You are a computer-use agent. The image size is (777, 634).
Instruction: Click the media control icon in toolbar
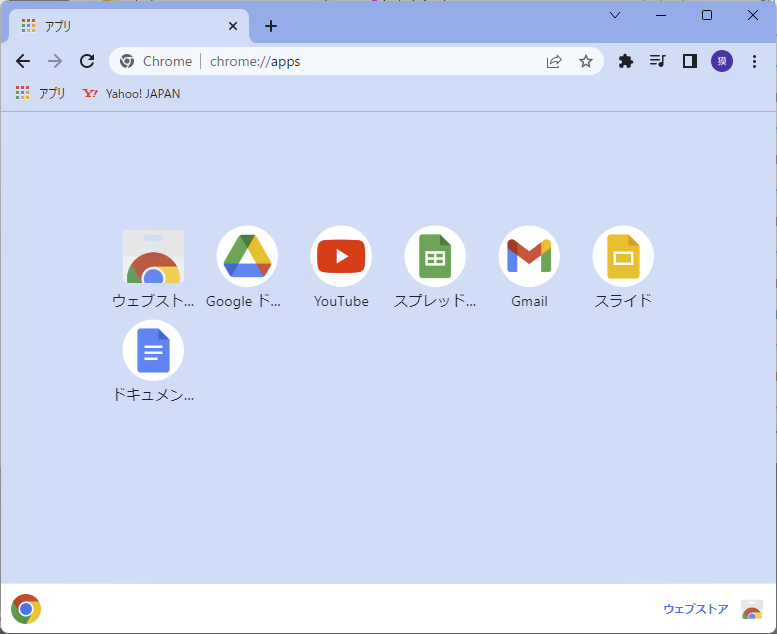[657, 61]
